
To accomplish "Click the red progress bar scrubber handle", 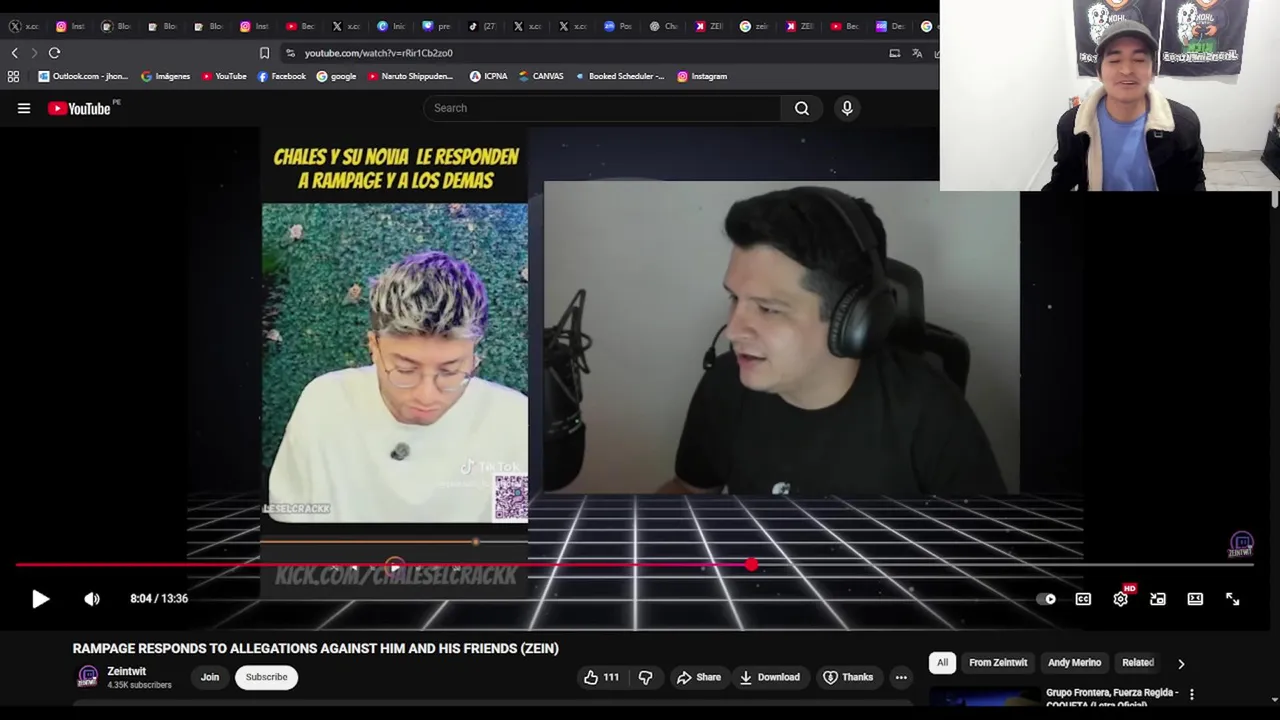I will coord(751,565).
